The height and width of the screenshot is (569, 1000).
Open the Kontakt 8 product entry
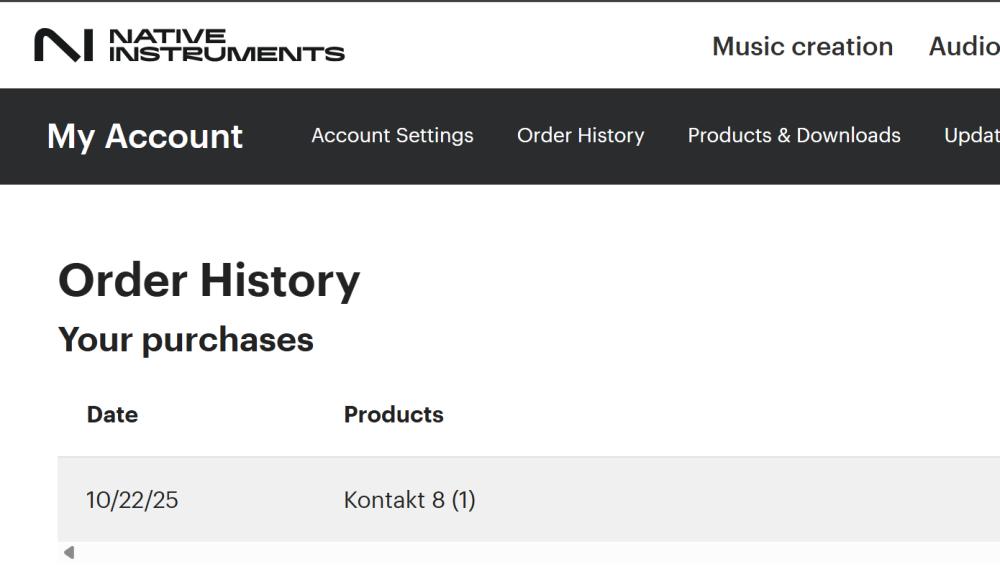coord(394,500)
